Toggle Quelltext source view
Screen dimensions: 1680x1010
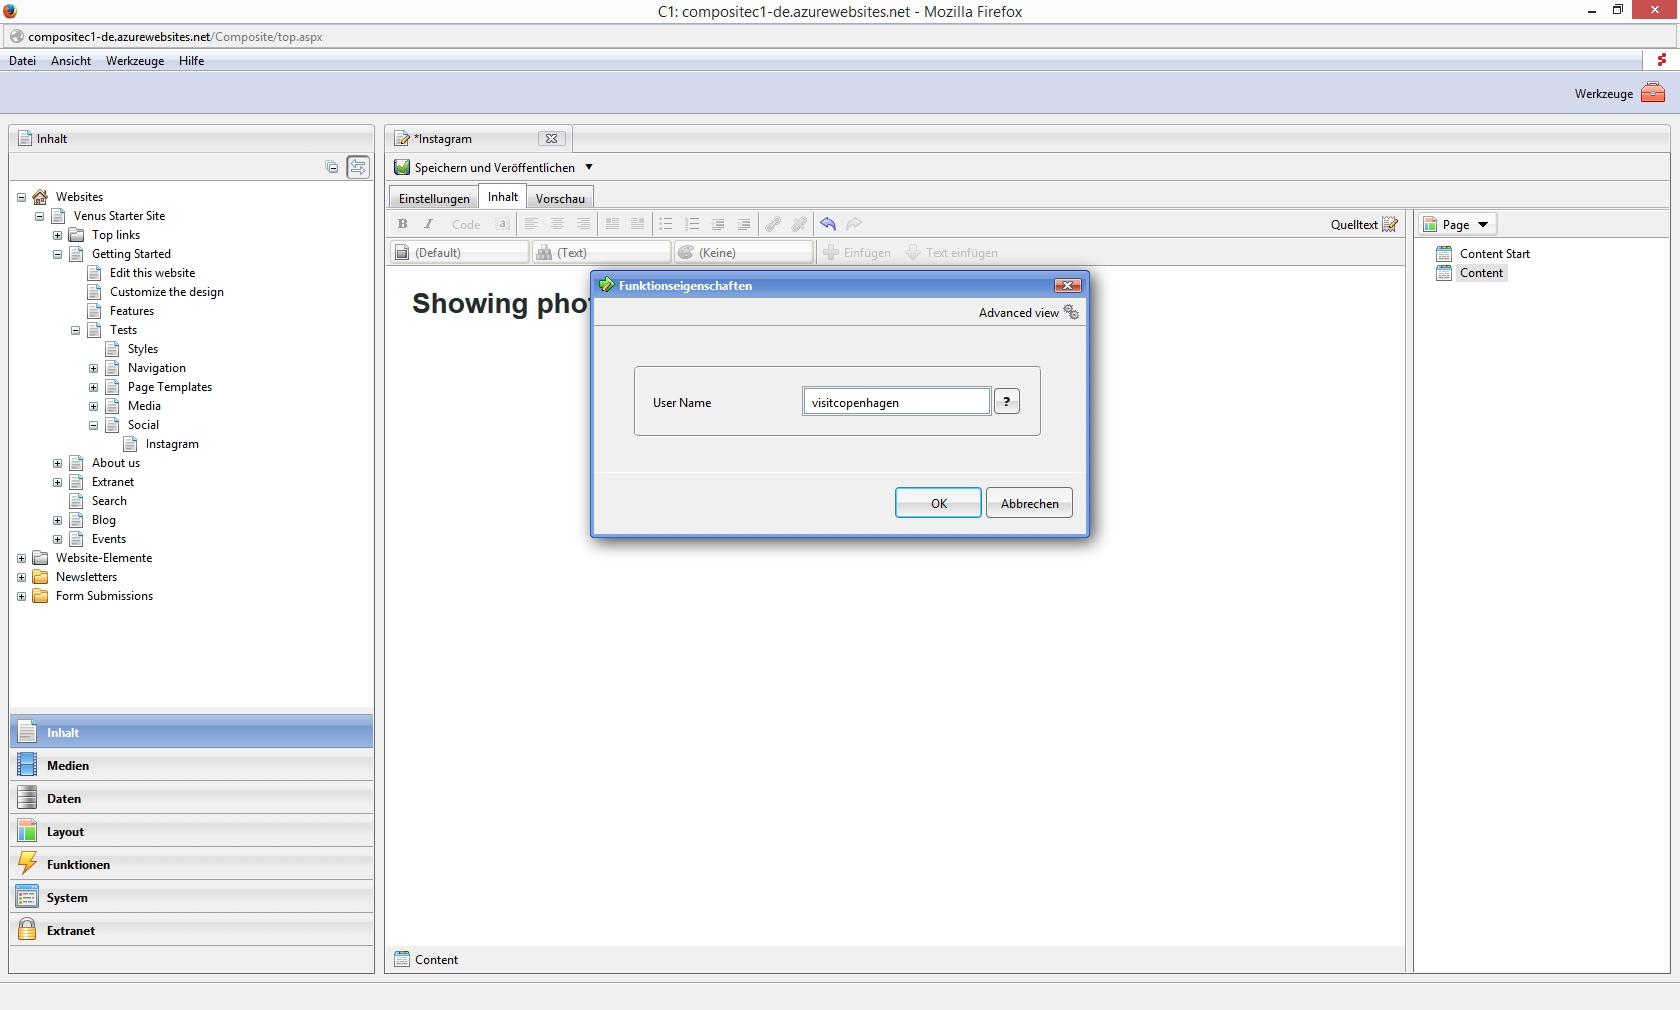(1364, 224)
